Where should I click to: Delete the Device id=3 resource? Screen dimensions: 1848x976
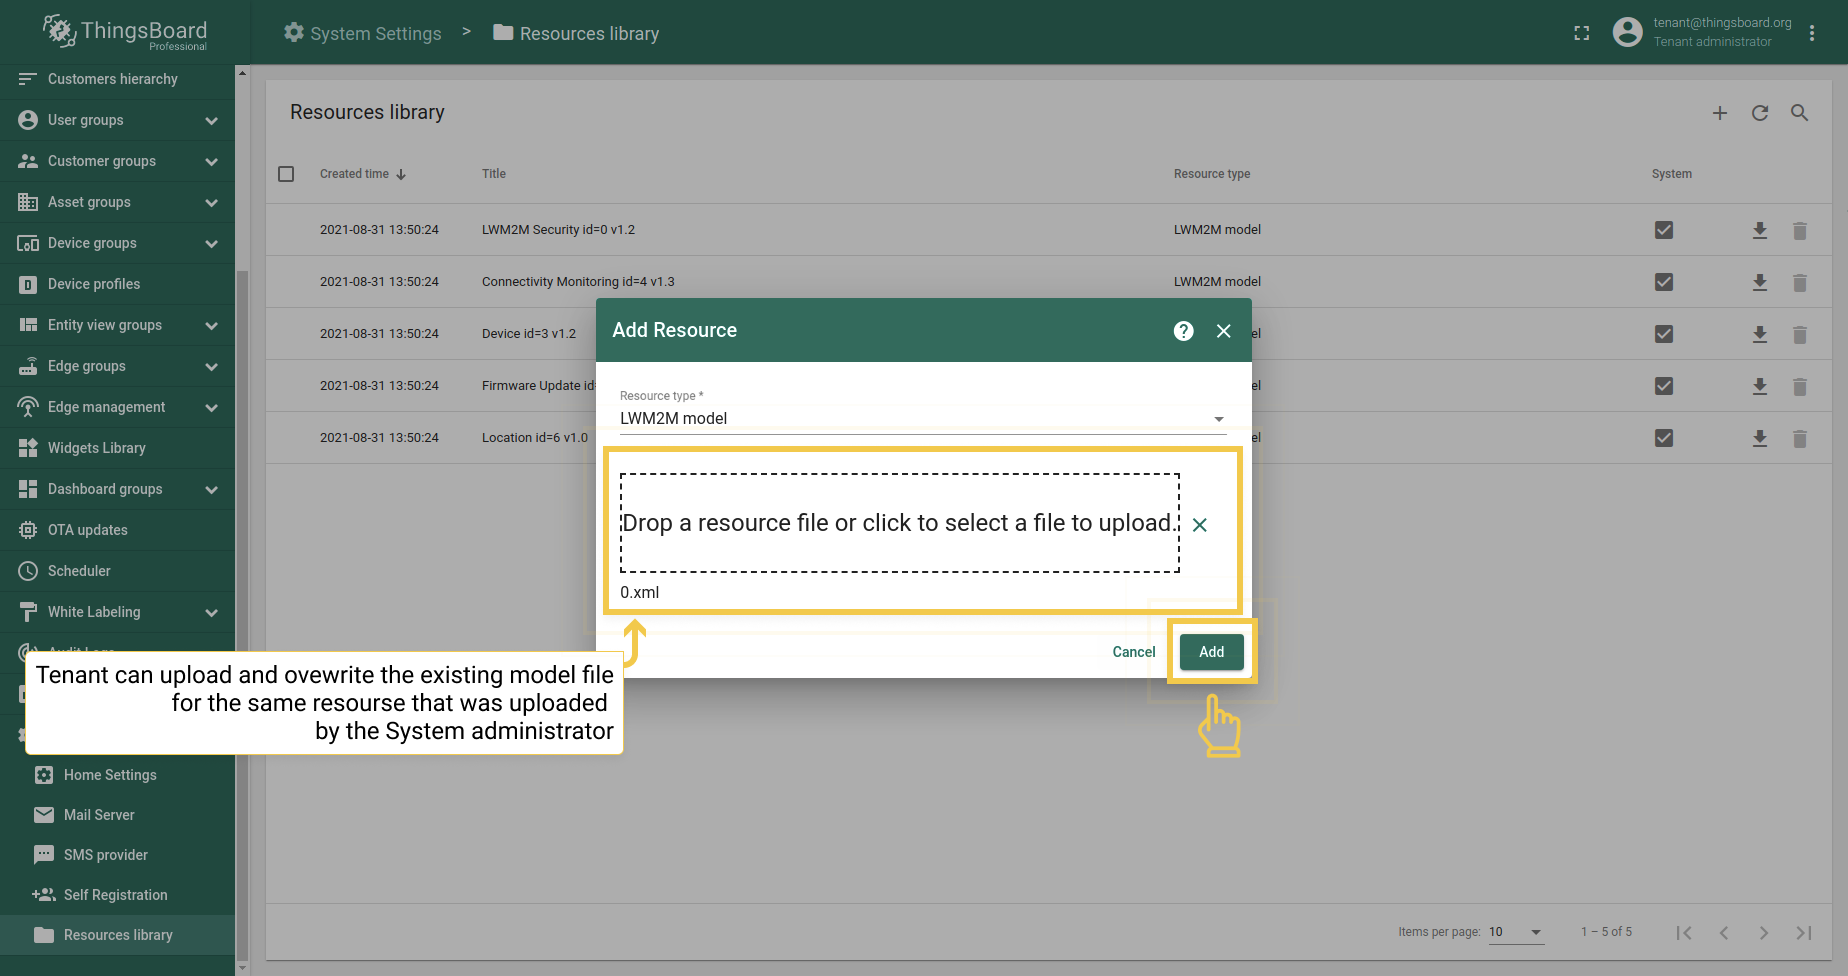(1800, 335)
